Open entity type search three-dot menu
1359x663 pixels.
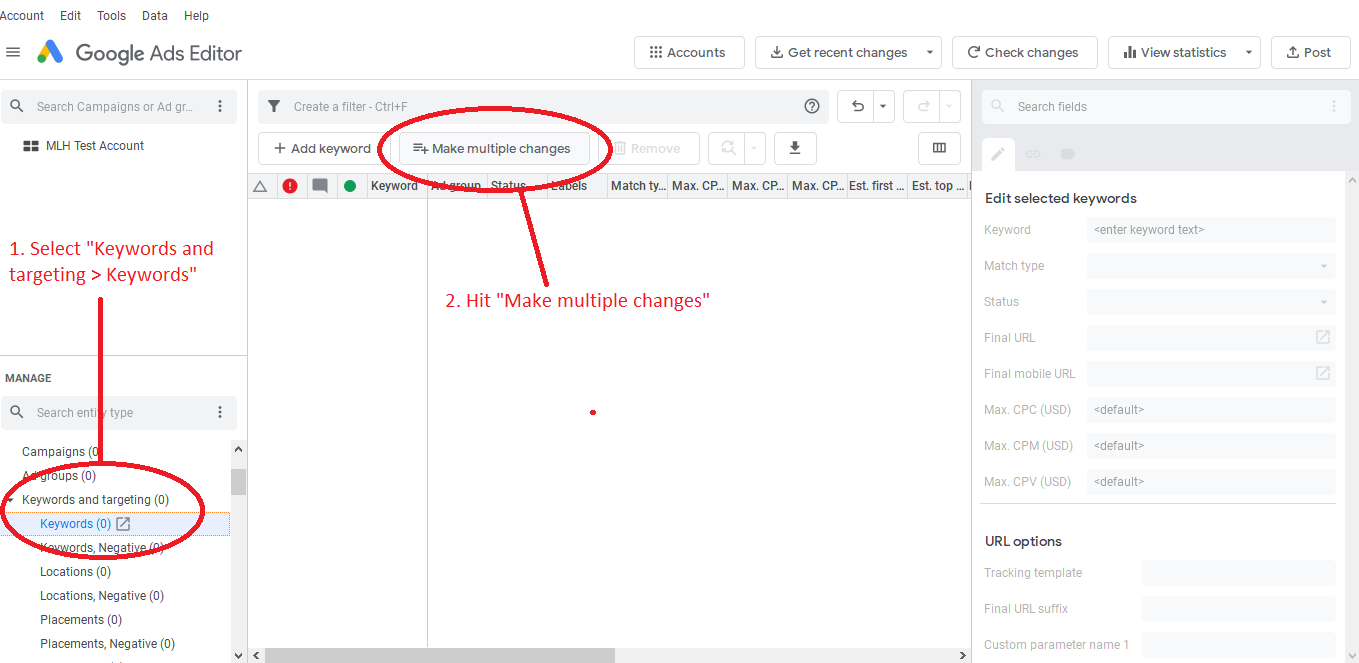(x=220, y=412)
